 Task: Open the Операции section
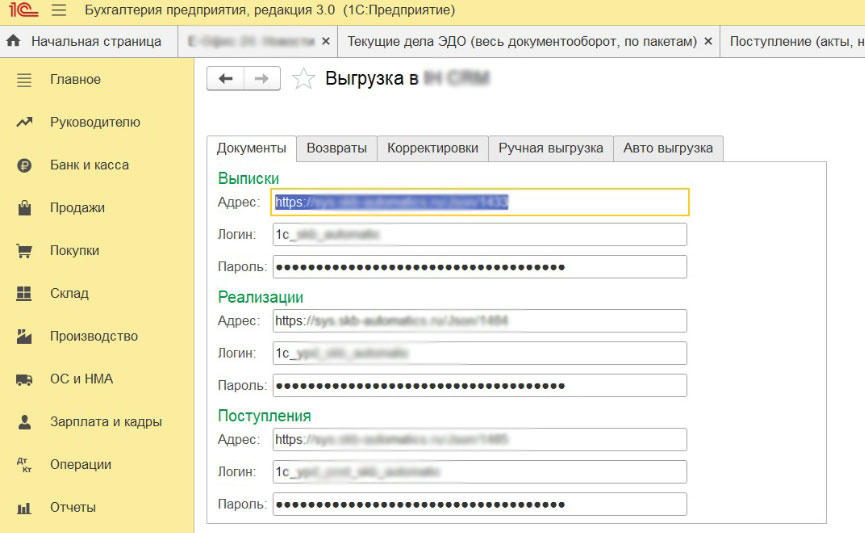[x=81, y=465]
